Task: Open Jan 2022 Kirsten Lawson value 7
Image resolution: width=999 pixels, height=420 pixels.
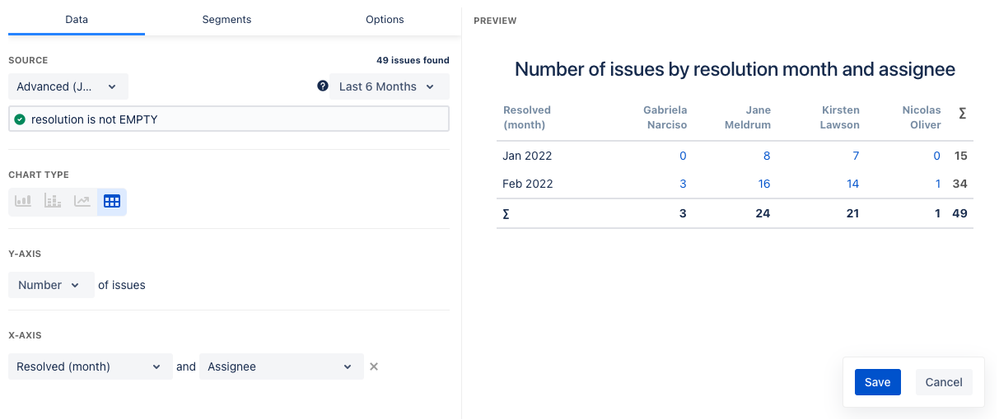Action: pyautogui.click(x=855, y=156)
